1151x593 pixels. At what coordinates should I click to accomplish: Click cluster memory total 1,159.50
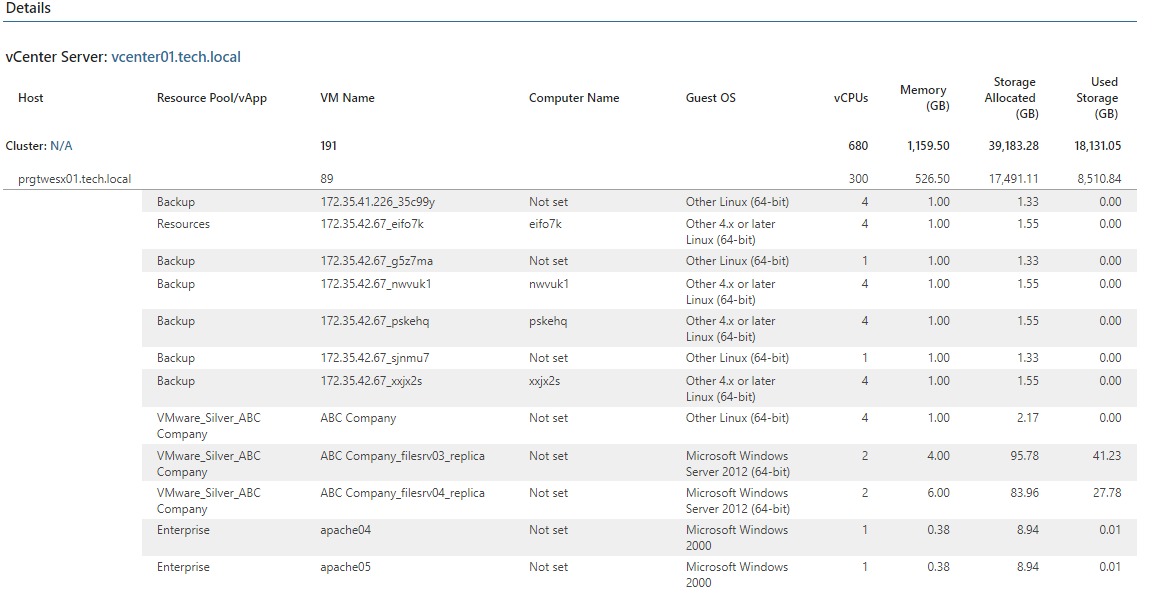[x=929, y=146]
